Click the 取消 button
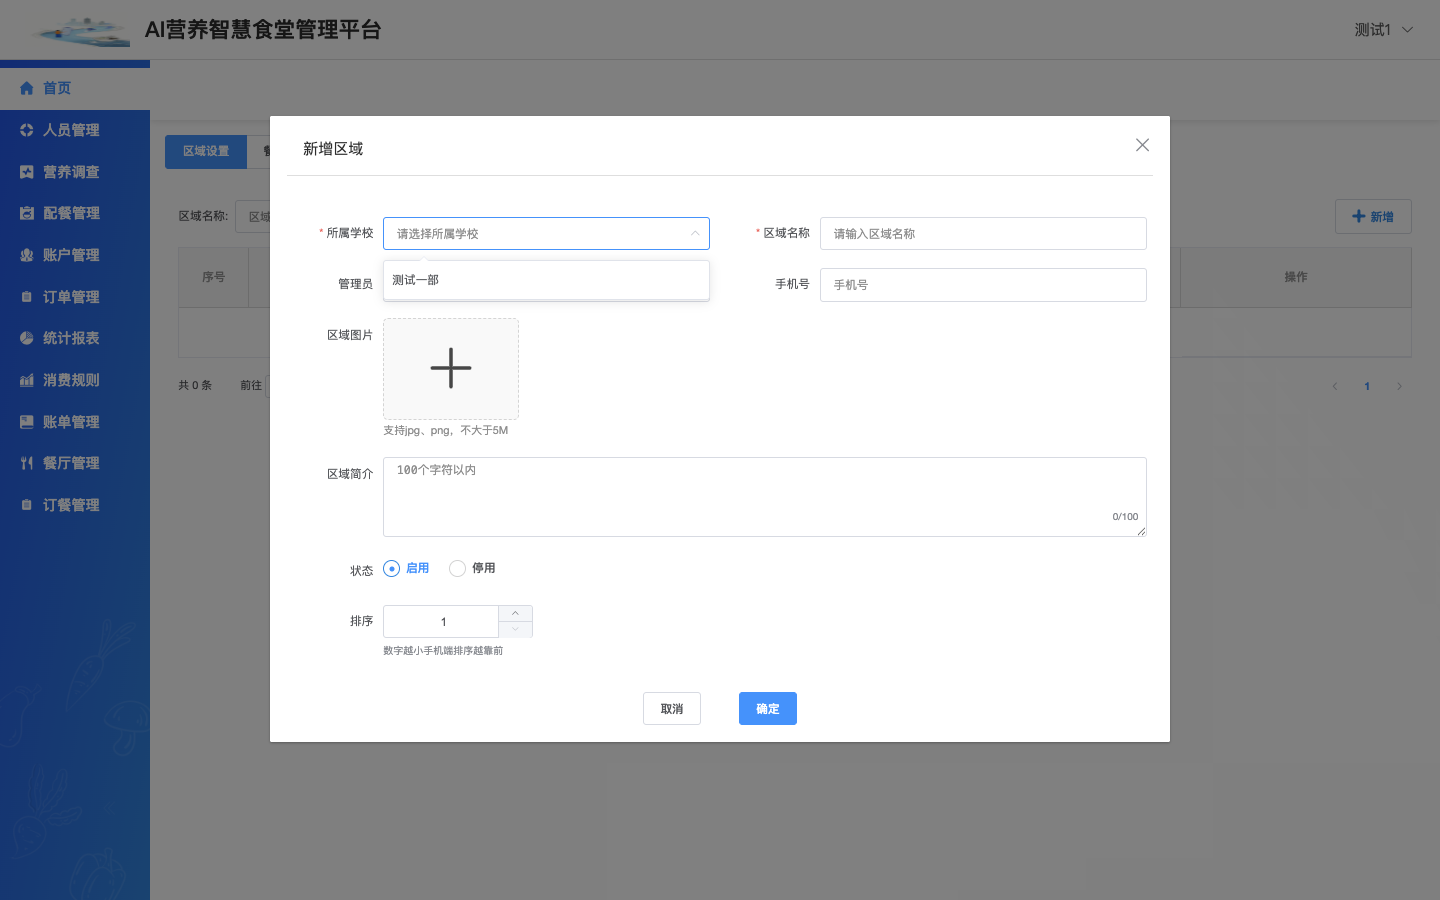 (672, 709)
